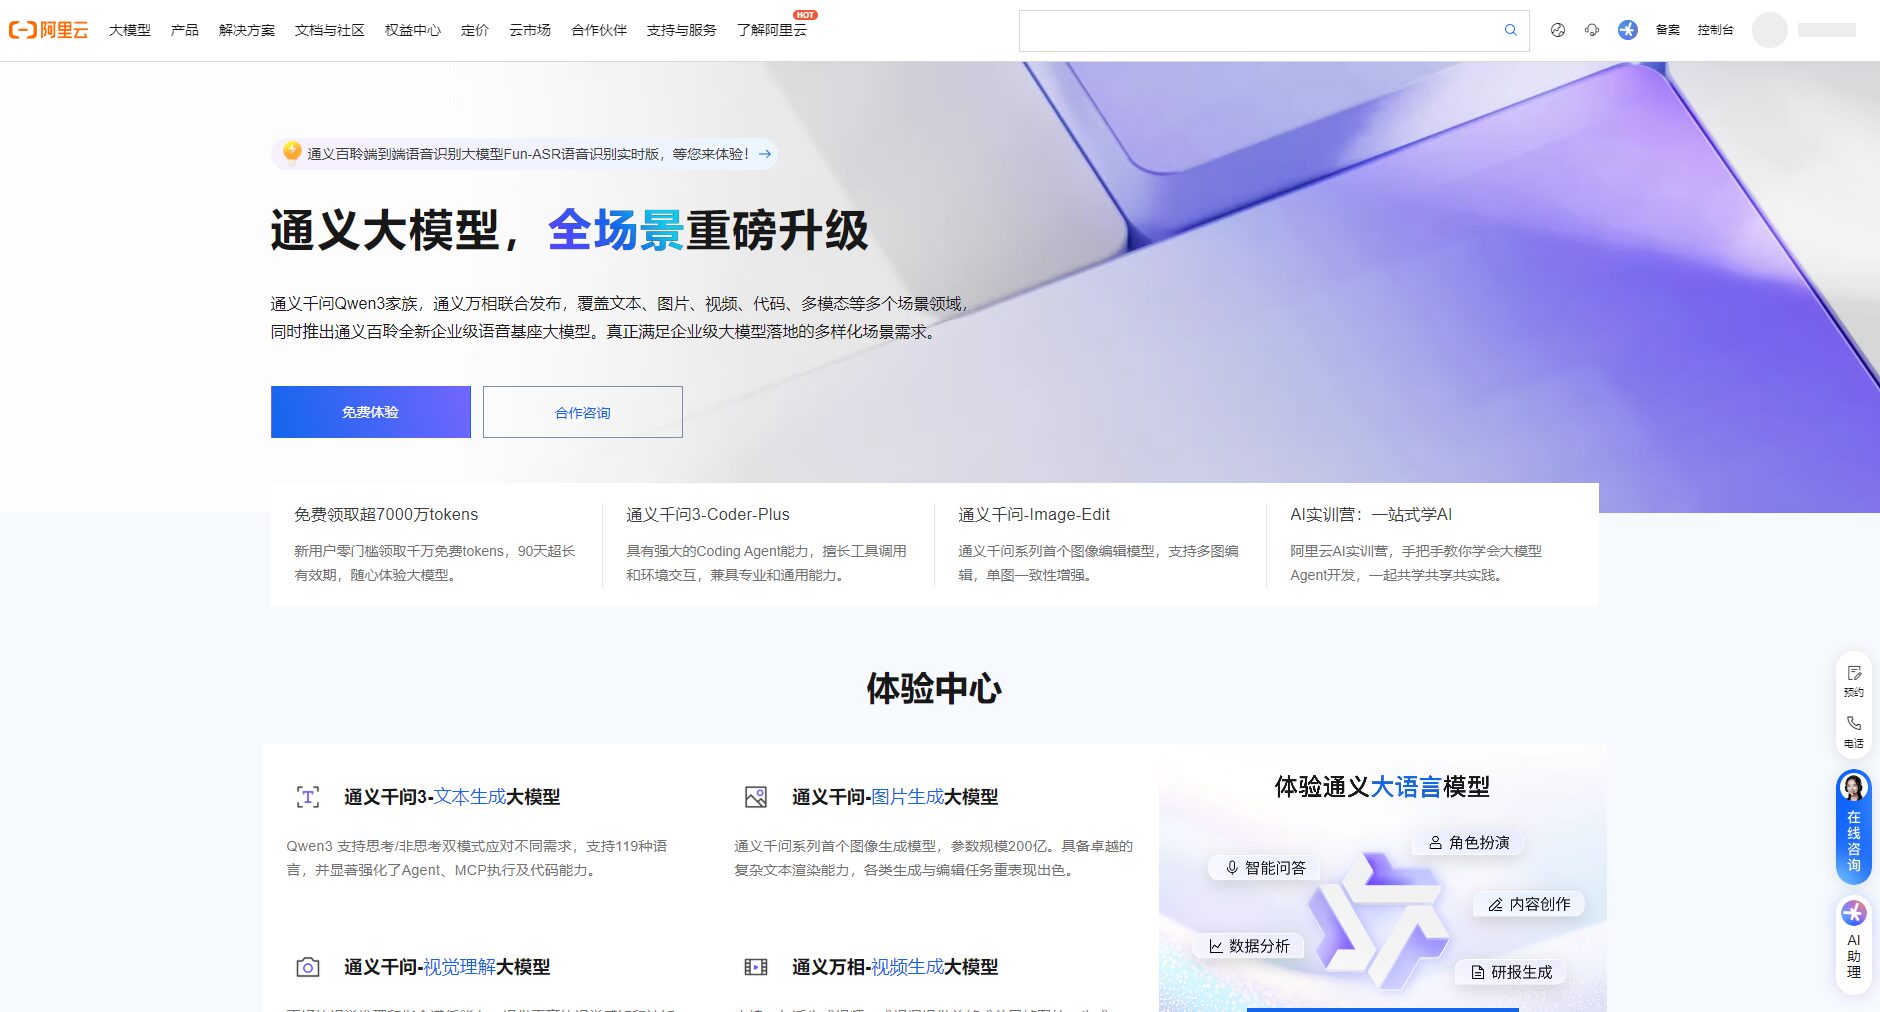Open 在线咨询 online consultation widget
The width and height of the screenshot is (1880, 1012).
click(x=1854, y=826)
